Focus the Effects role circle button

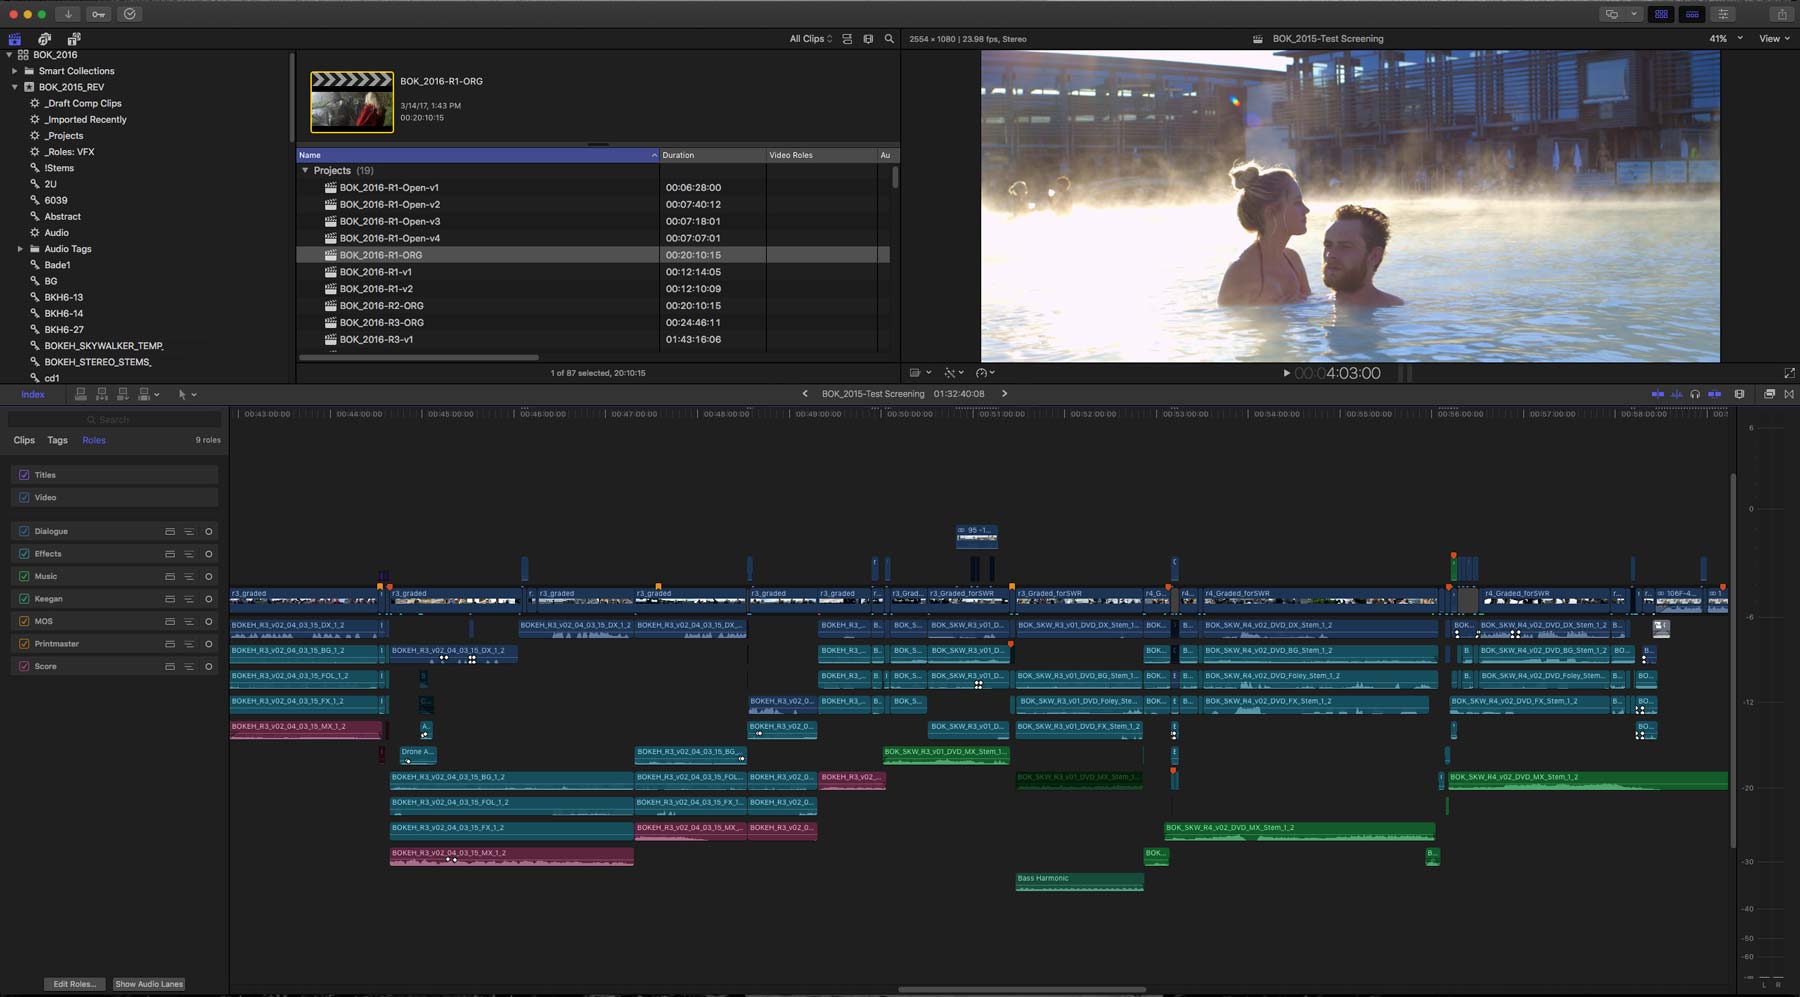click(209, 554)
